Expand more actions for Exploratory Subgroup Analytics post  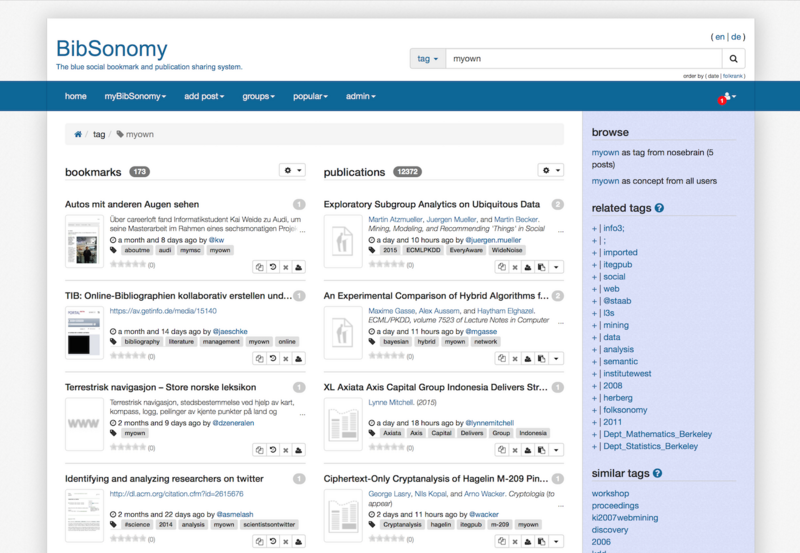(x=557, y=267)
